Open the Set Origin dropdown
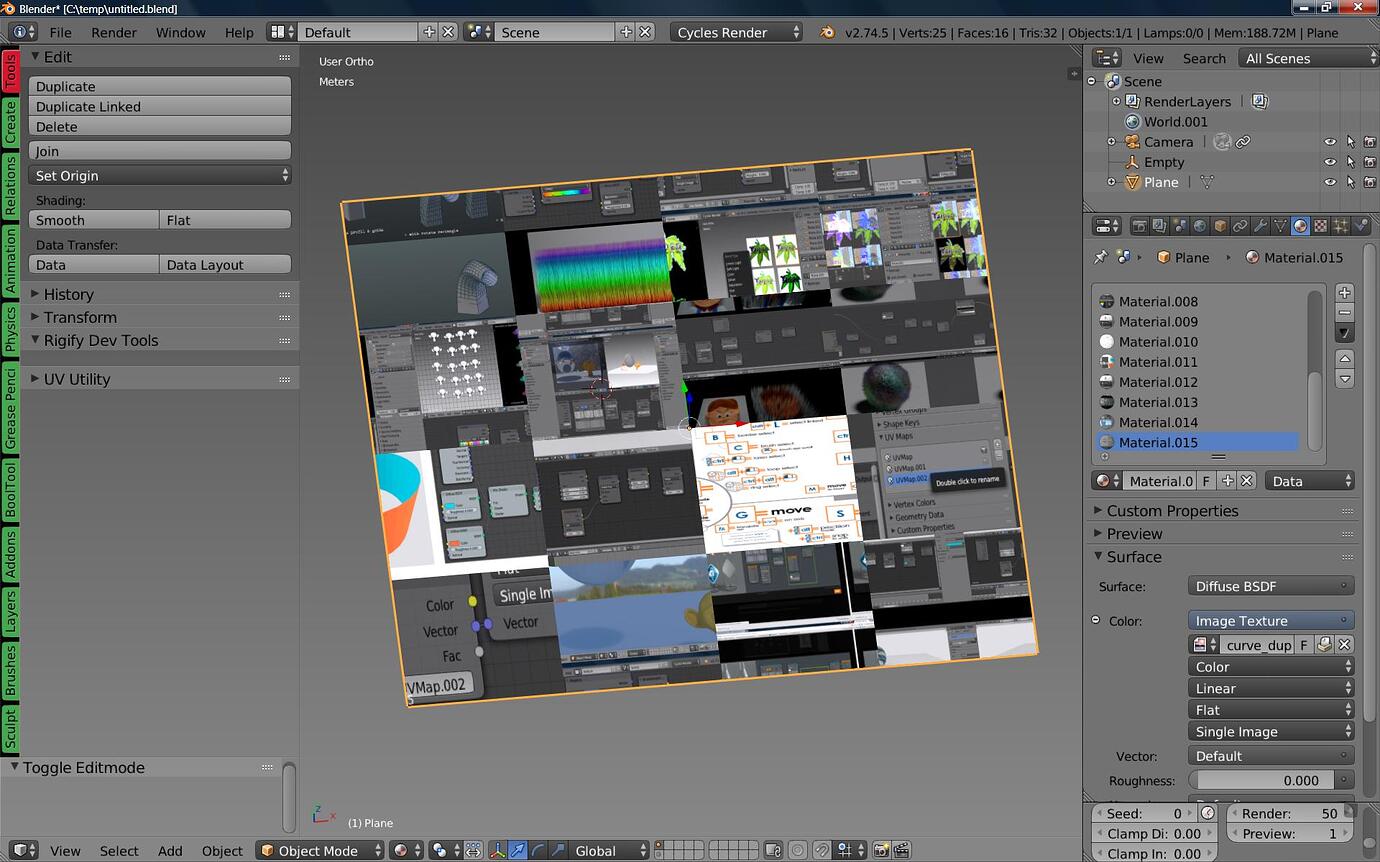This screenshot has height=862, width=1380. [x=160, y=175]
